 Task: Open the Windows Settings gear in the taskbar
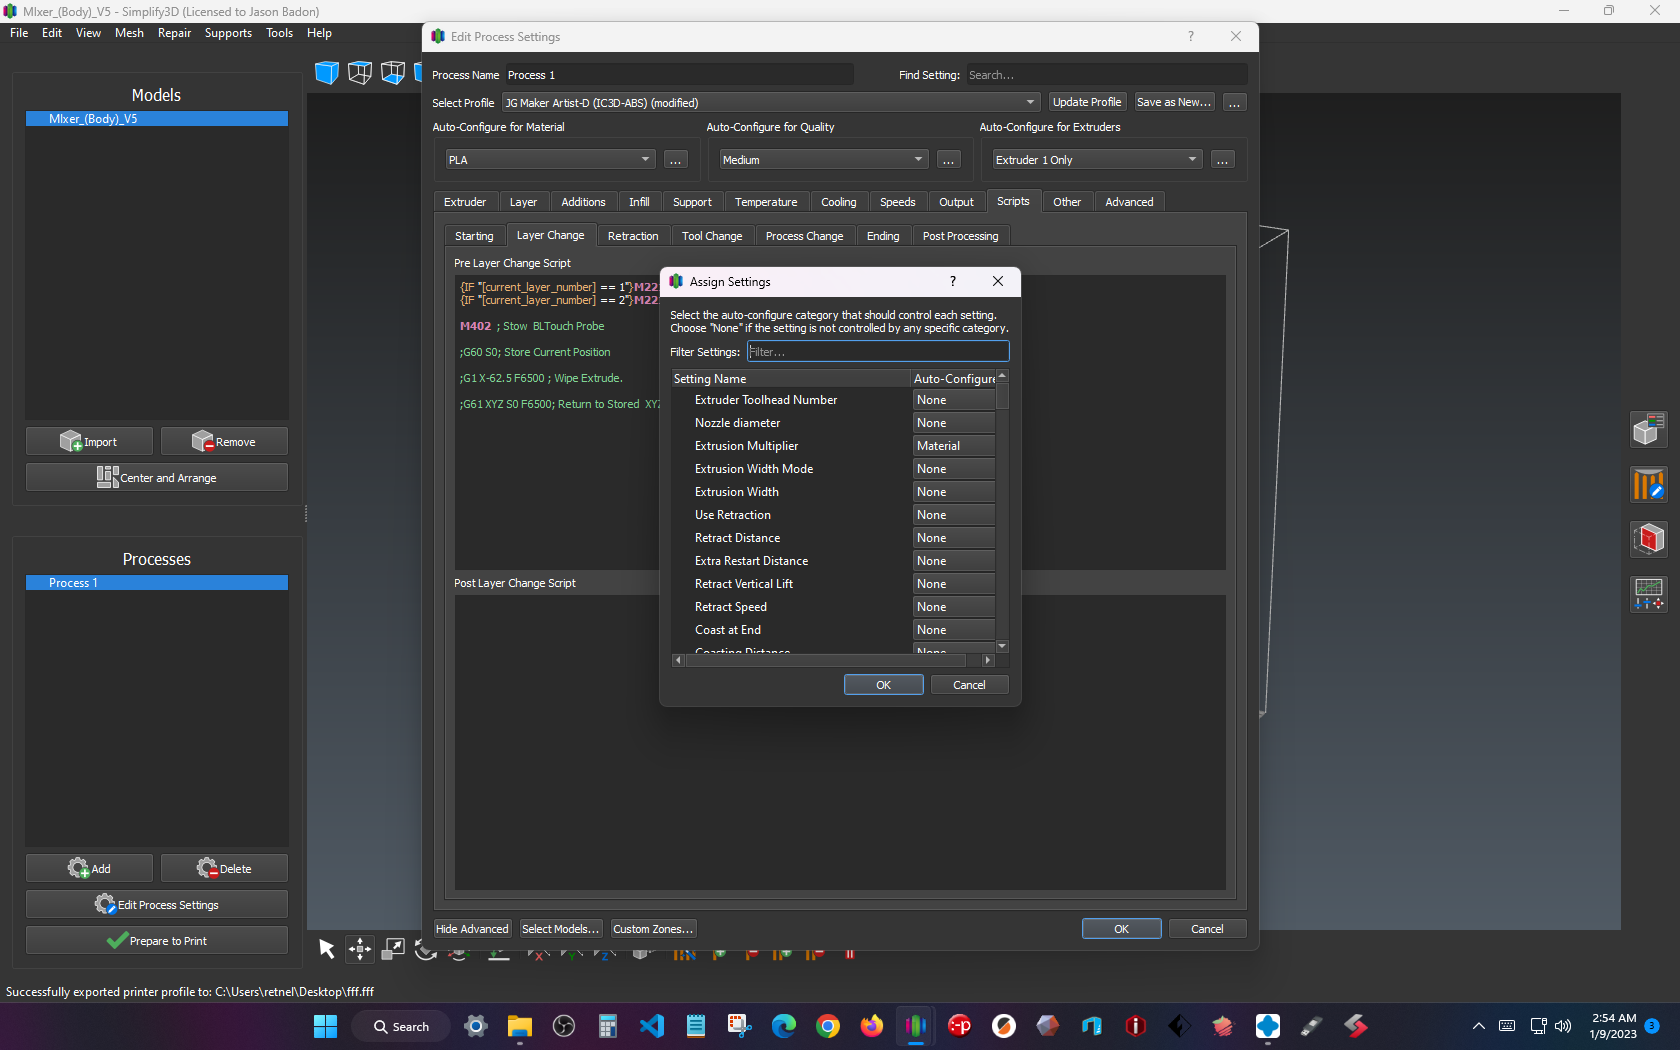click(476, 1026)
